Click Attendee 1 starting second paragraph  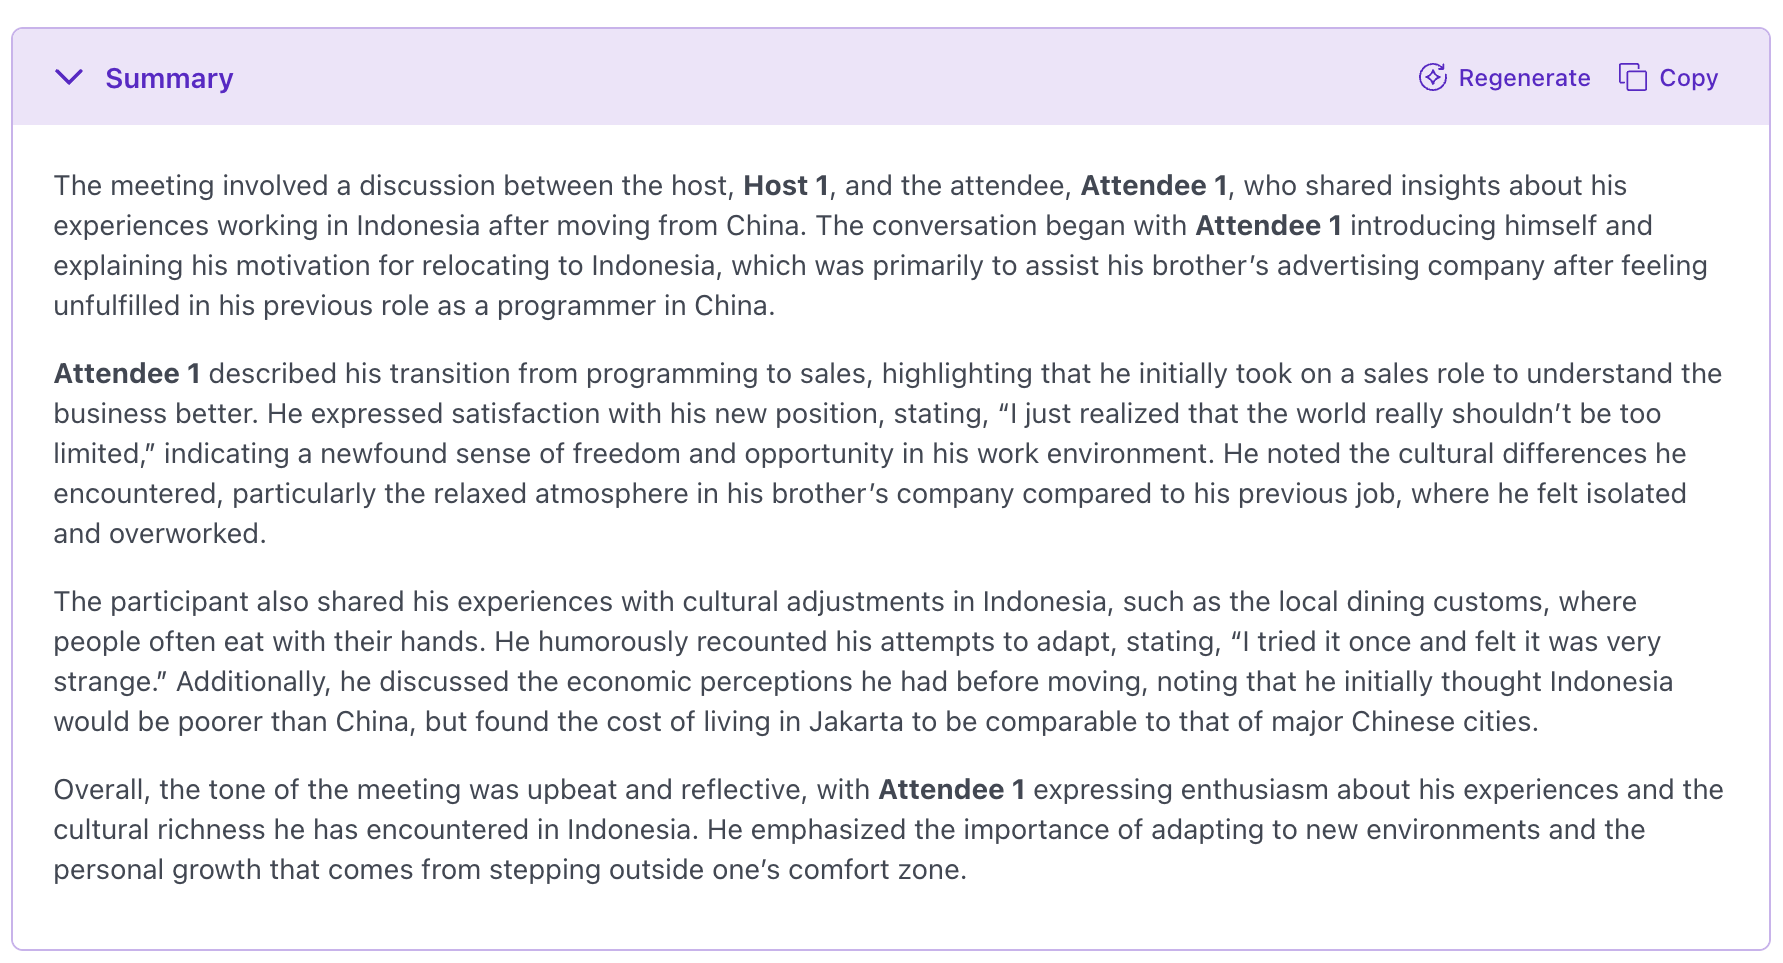[x=127, y=373]
